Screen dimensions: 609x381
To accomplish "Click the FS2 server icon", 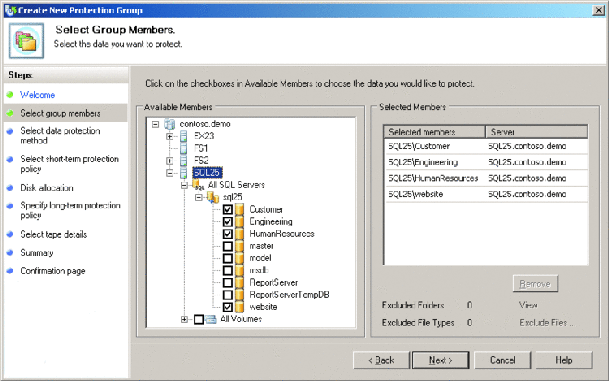I will [184, 160].
